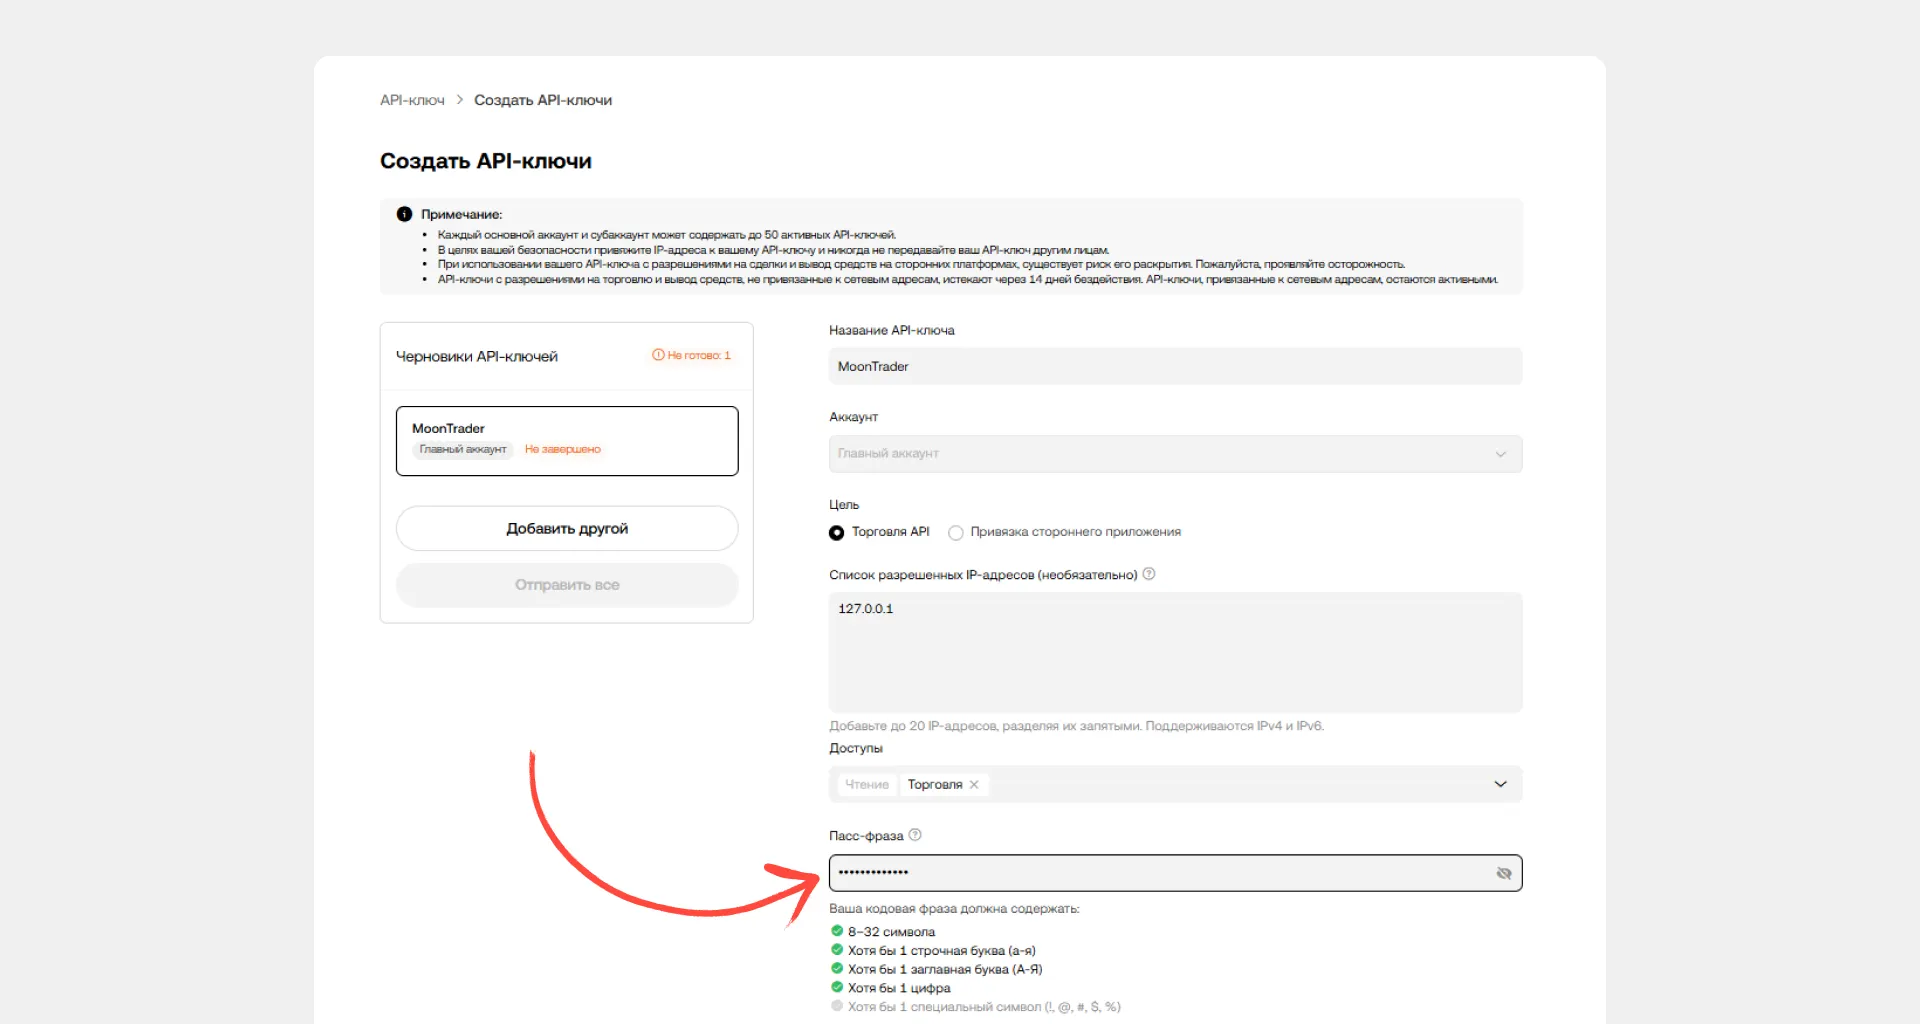Screen dimensions: 1920x1024
Task: Click the breadcrumb chevron separator
Action: pos(460,100)
